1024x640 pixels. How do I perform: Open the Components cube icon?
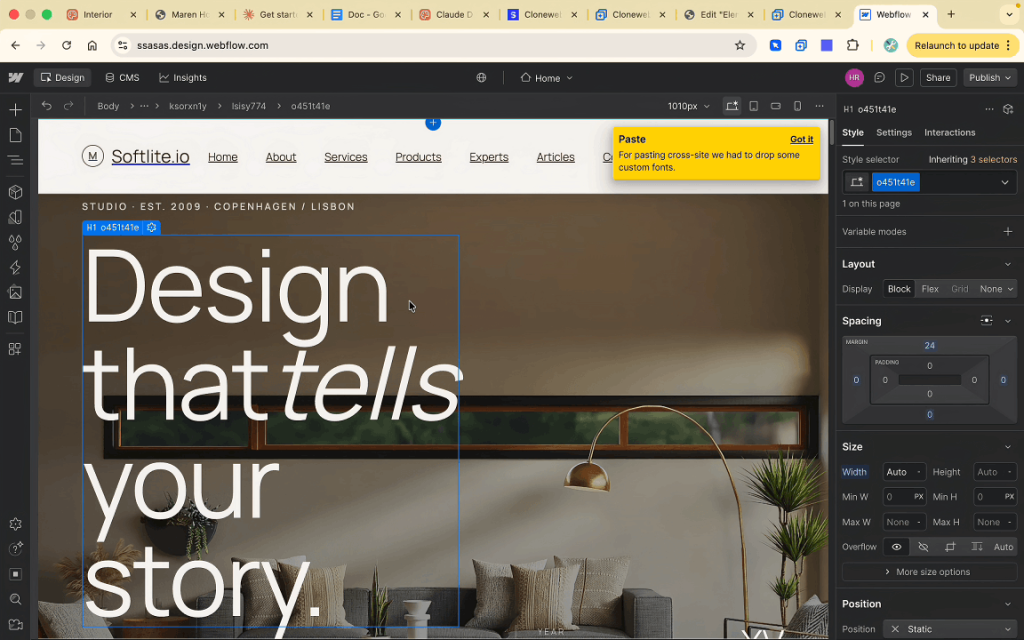pos(15,192)
